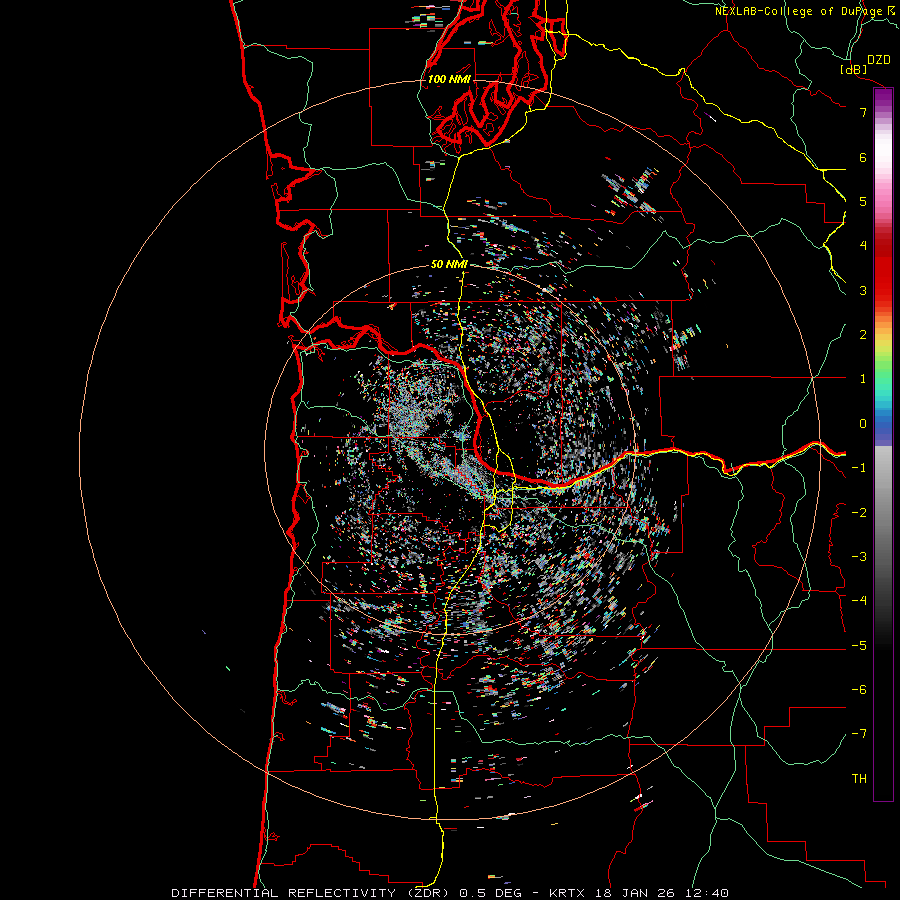Screen dimensions: 900x900
Task: Click the 3 value on the color scale
Action: 863,290
